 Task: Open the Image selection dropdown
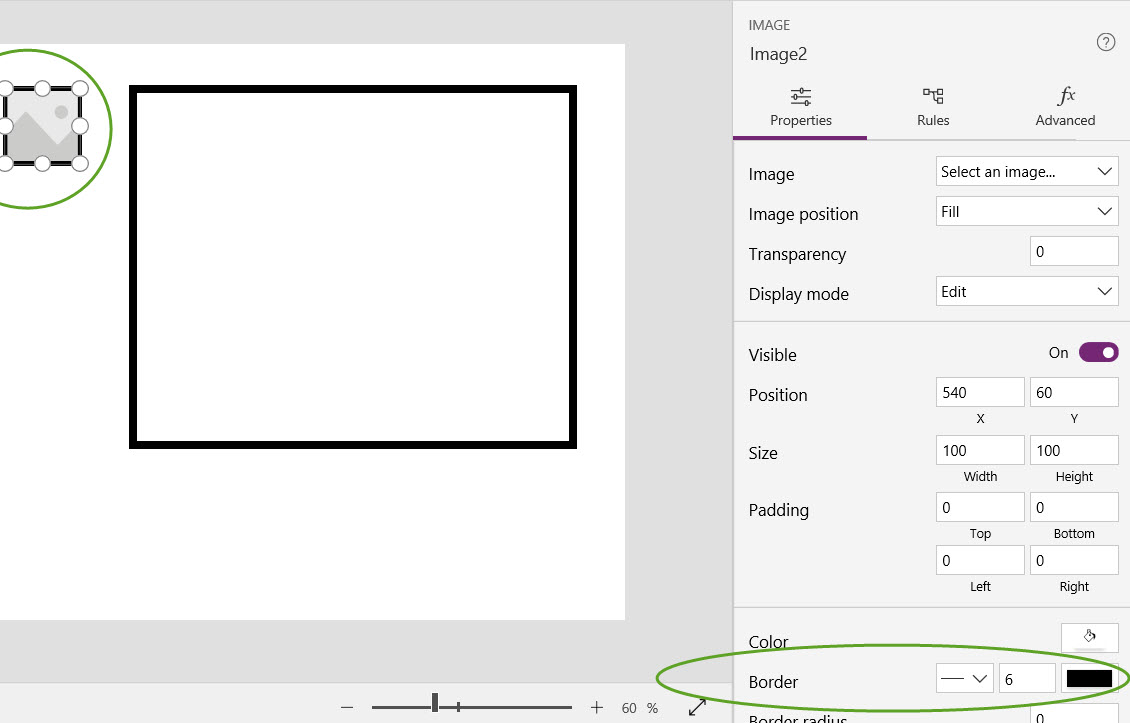pyautogui.click(x=1026, y=172)
